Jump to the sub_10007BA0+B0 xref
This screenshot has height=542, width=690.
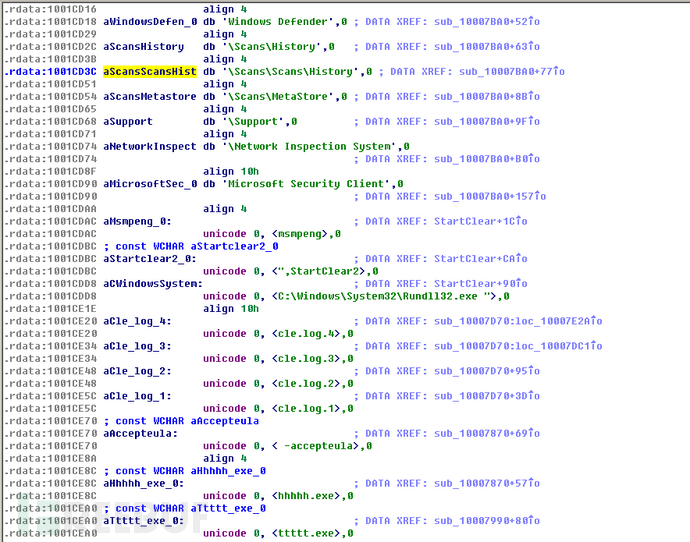pyautogui.click(x=487, y=159)
